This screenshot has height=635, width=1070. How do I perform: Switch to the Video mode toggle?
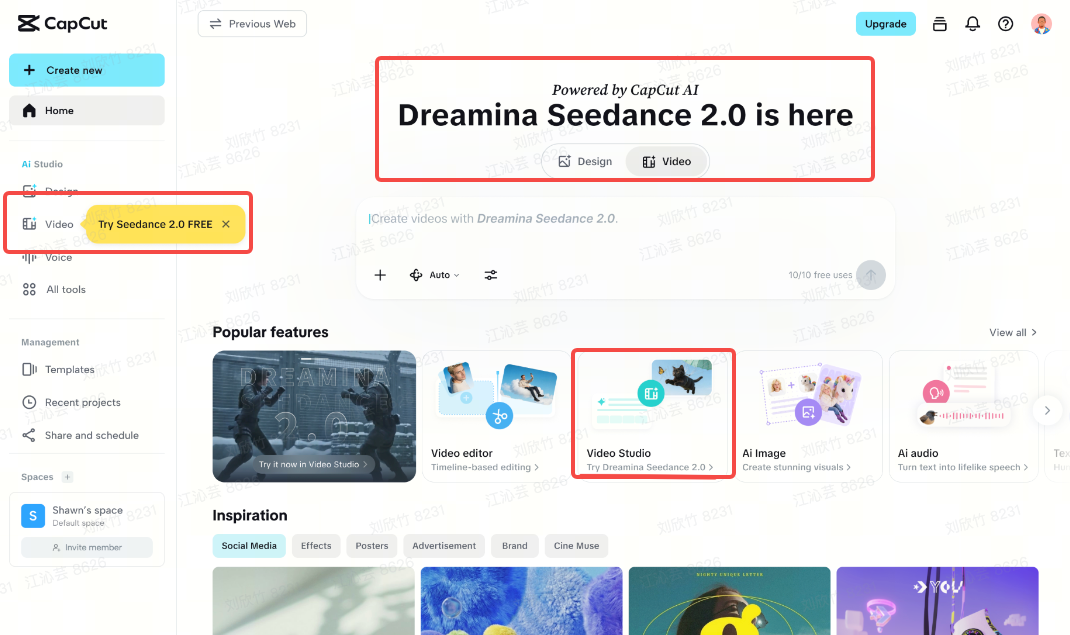(x=666, y=162)
